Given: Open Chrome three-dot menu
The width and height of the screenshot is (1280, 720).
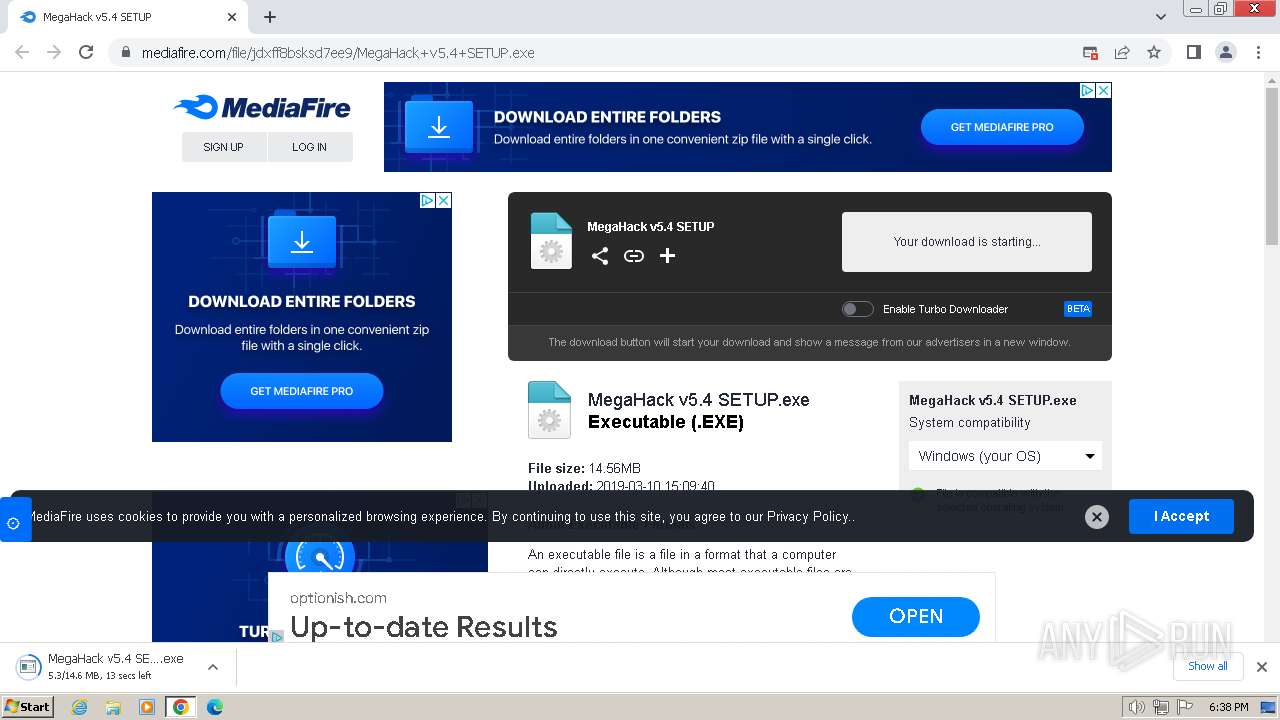Looking at the screenshot, I should [x=1258, y=52].
